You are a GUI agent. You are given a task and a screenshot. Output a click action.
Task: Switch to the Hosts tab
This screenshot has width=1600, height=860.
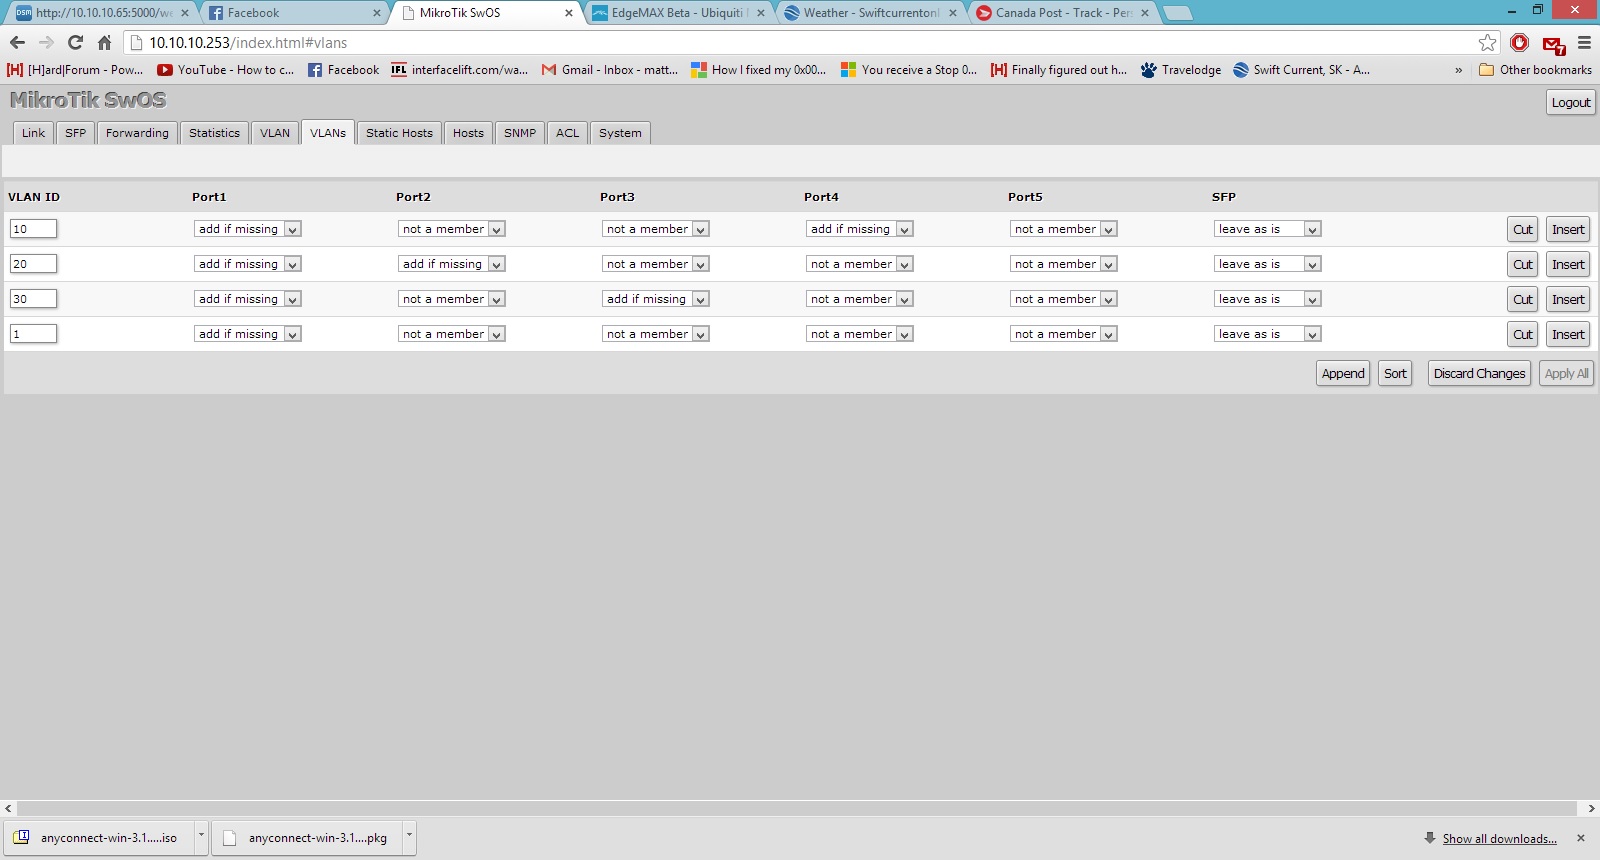coord(468,133)
